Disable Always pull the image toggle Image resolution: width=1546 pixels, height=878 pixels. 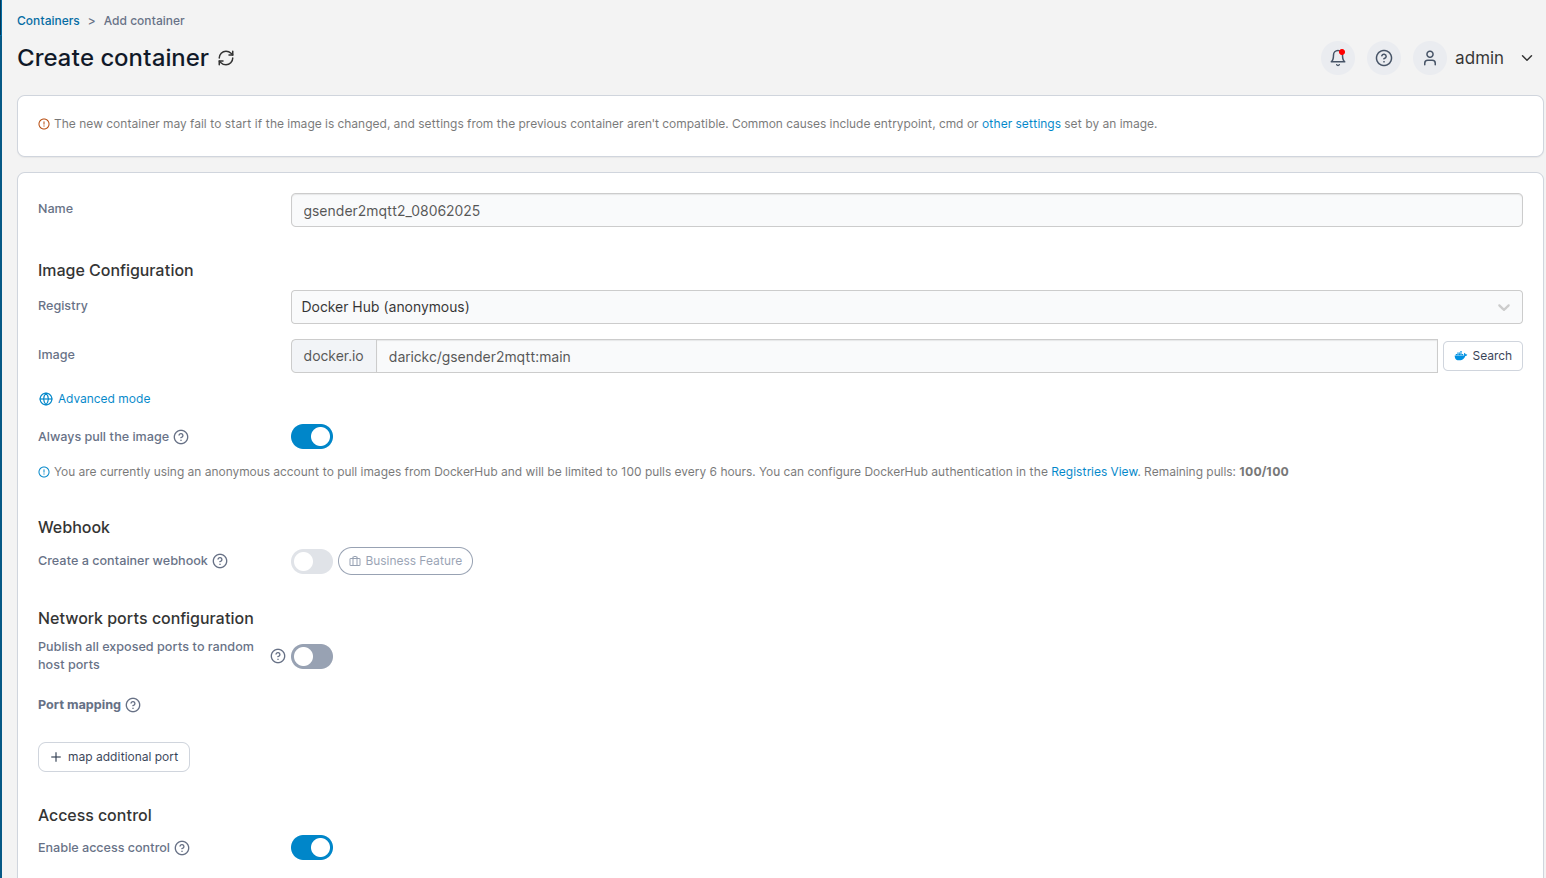pyautogui.click(x=312, y=437)
